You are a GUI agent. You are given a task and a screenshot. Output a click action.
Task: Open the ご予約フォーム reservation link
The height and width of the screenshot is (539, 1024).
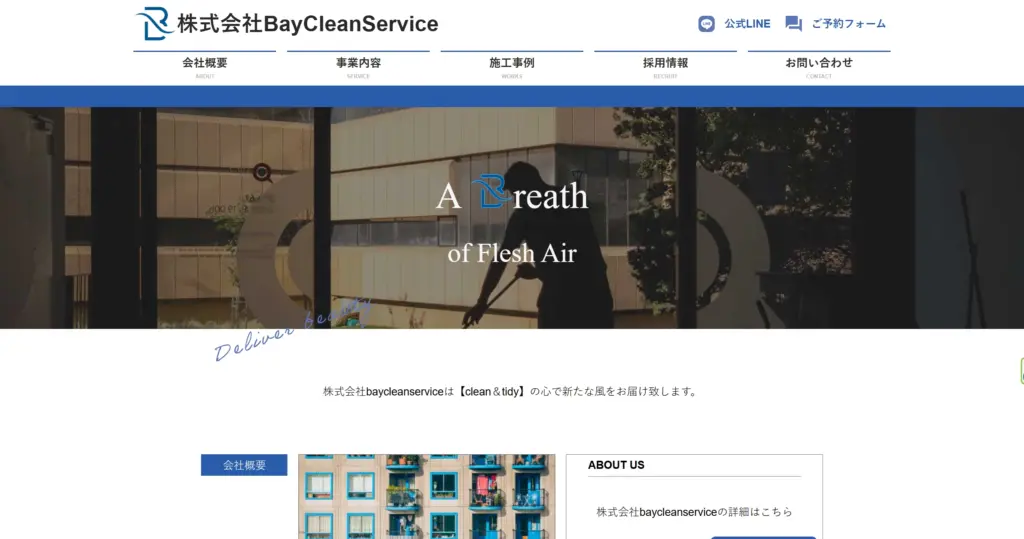(x=848, y=24)
